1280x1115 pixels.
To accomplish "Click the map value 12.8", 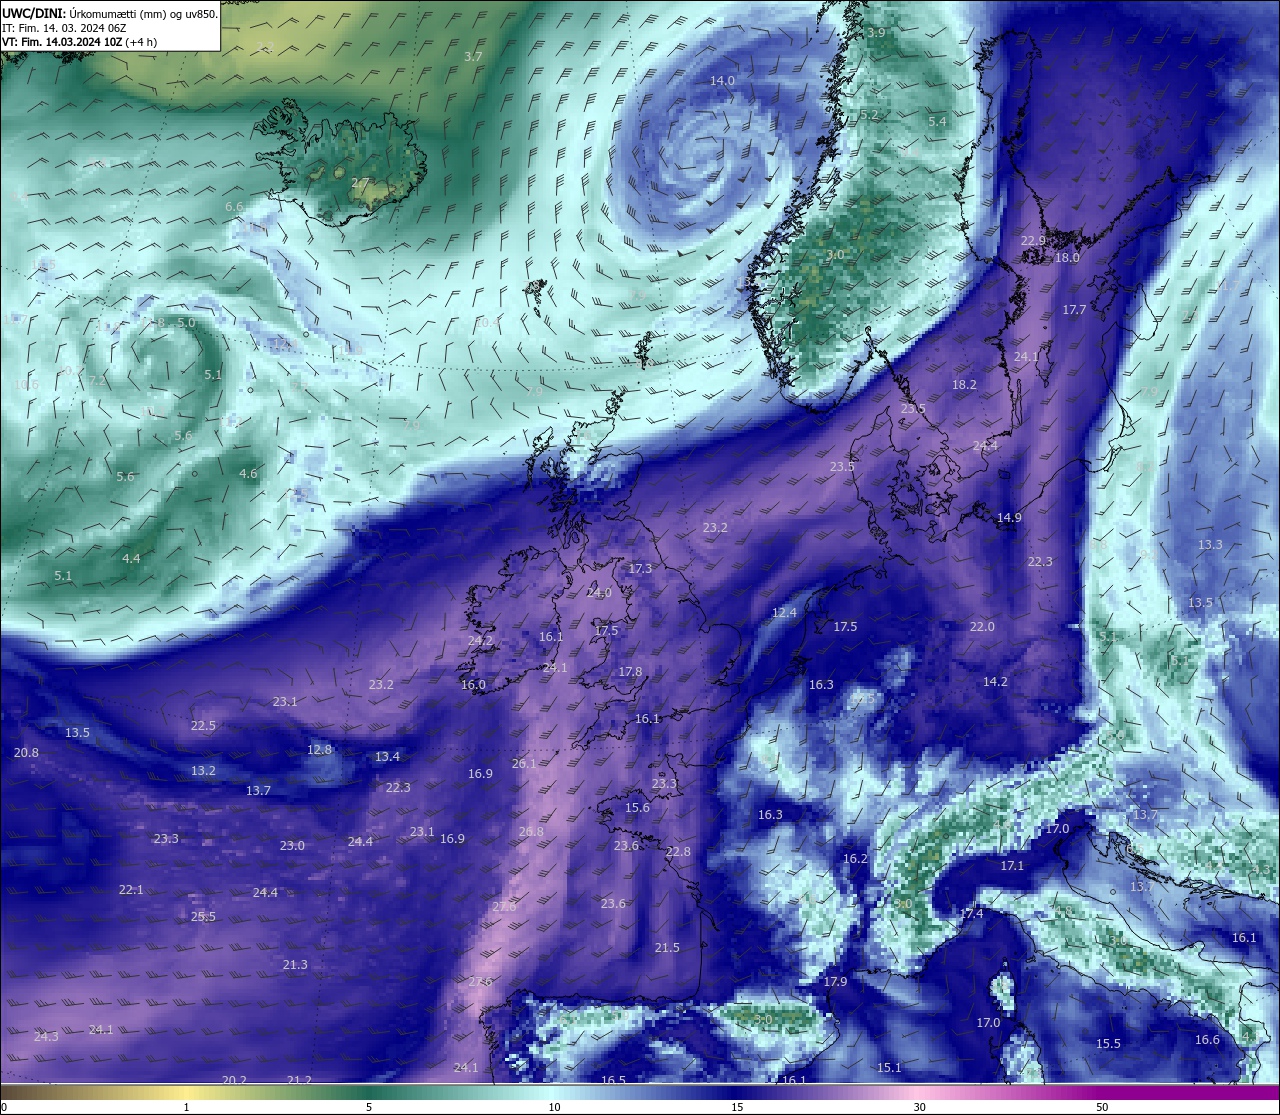I will (x=319, y=749).
